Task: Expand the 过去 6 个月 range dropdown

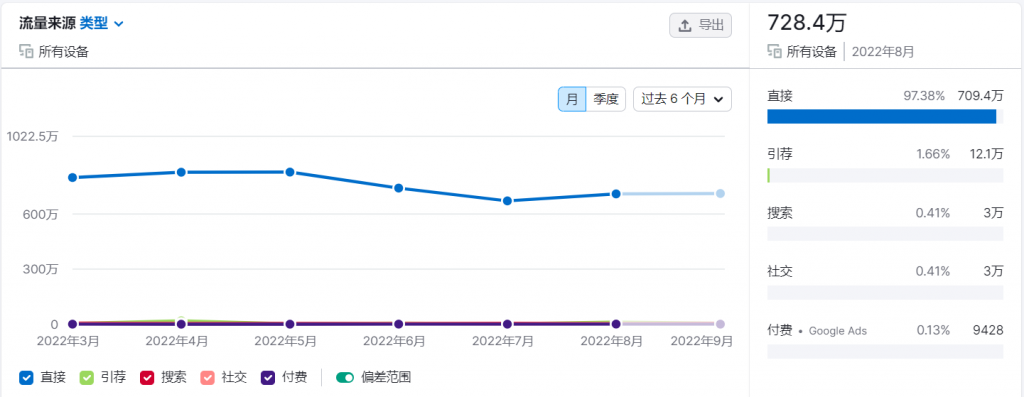Action: pyautogui.click(x=682, y=99)
